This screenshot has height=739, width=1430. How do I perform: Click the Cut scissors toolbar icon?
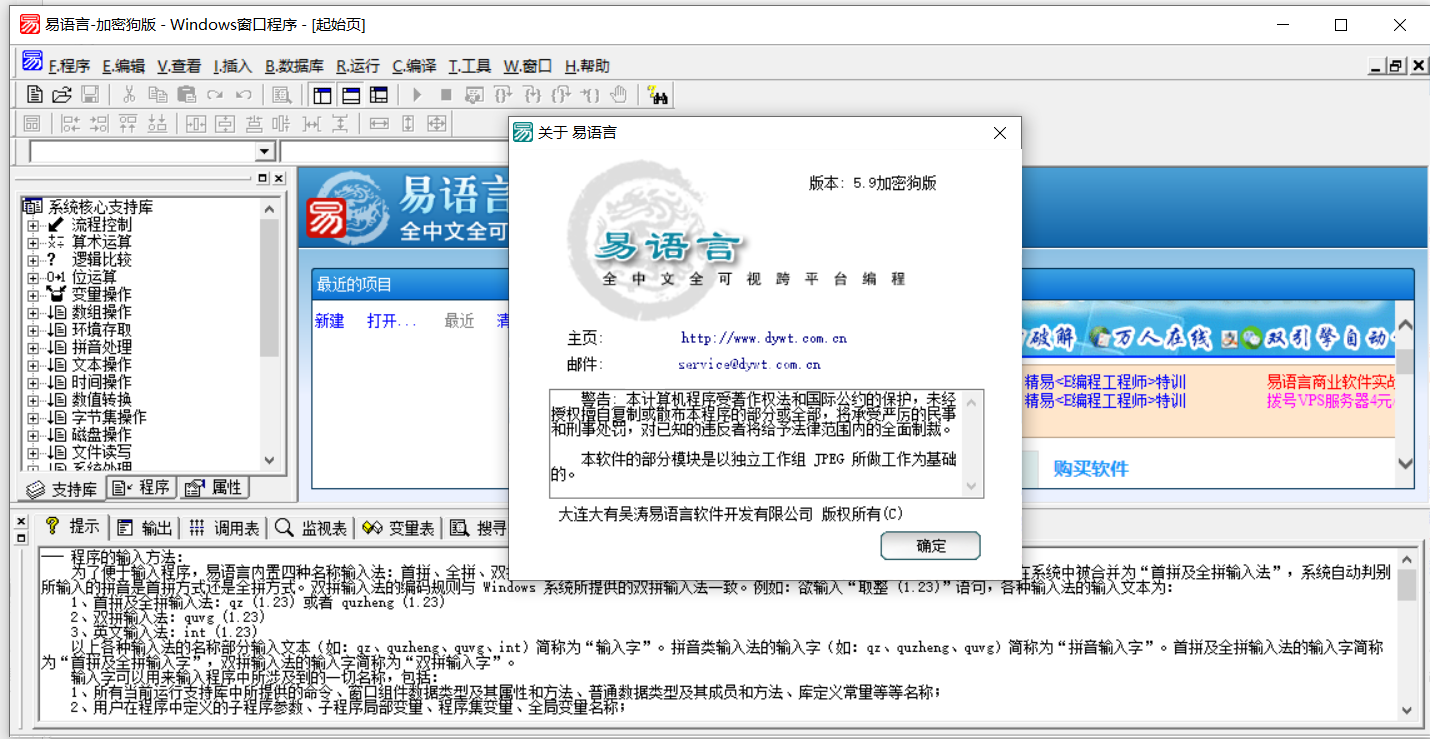pos(129,95)
